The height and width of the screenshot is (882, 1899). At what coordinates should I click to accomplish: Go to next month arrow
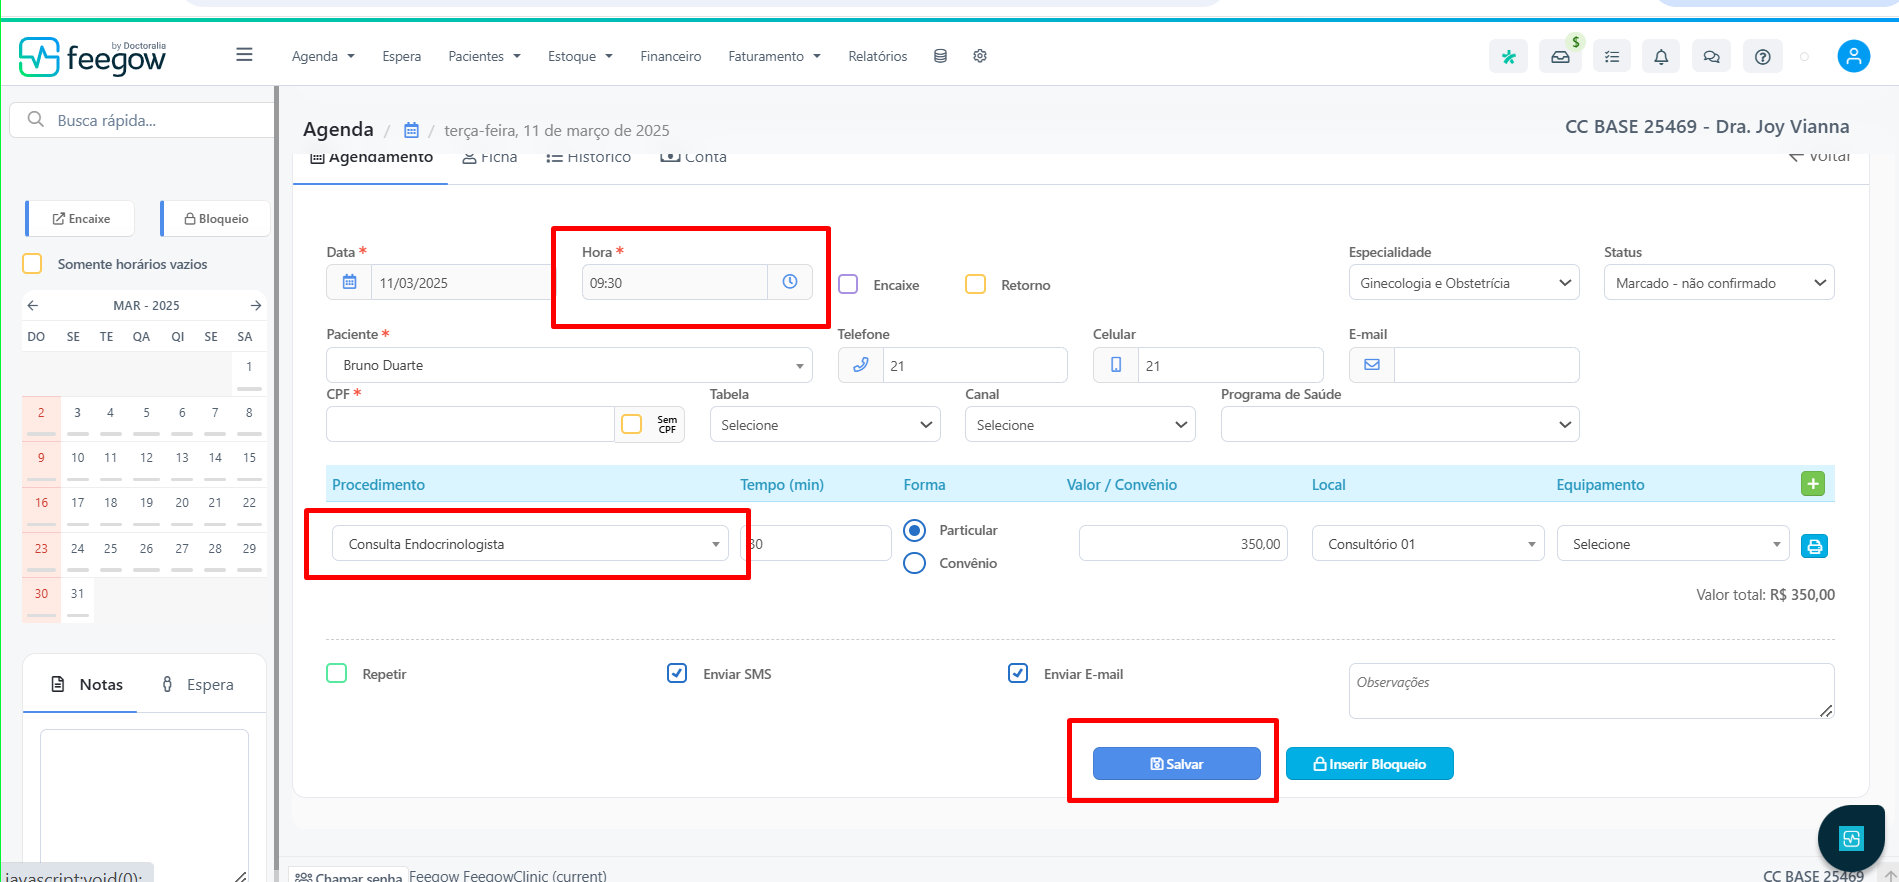pyautogui.click(x=256, y=305)
